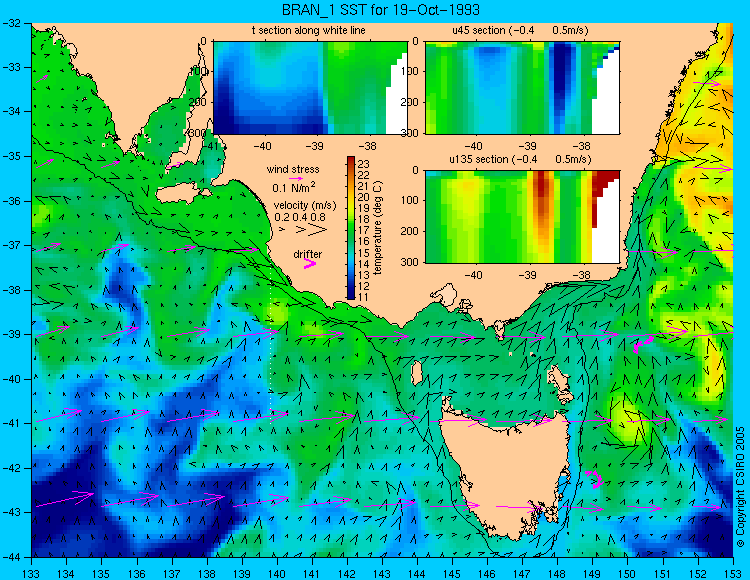Click depth label 300 on u135 section

[x=411, y=262]
